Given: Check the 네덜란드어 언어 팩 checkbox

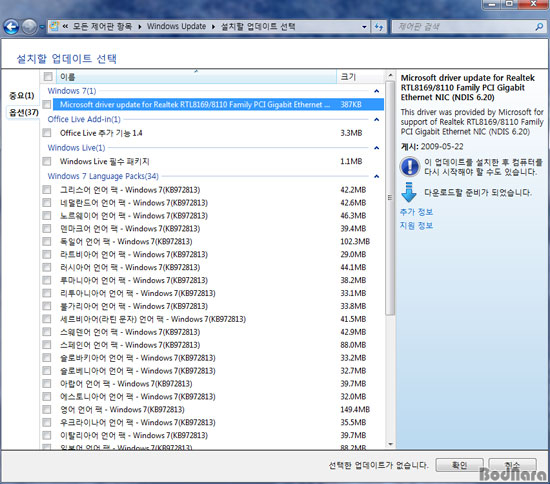Looking at the screenshot, I should click(x=47, y=203).
